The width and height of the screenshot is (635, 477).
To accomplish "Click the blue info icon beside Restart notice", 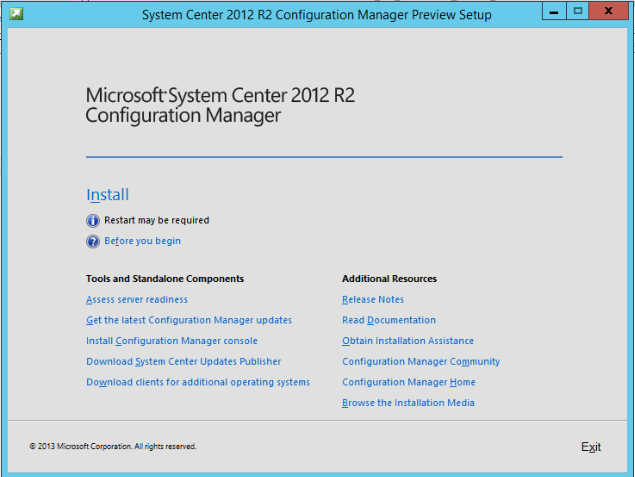I will click(x=93, y=220).
